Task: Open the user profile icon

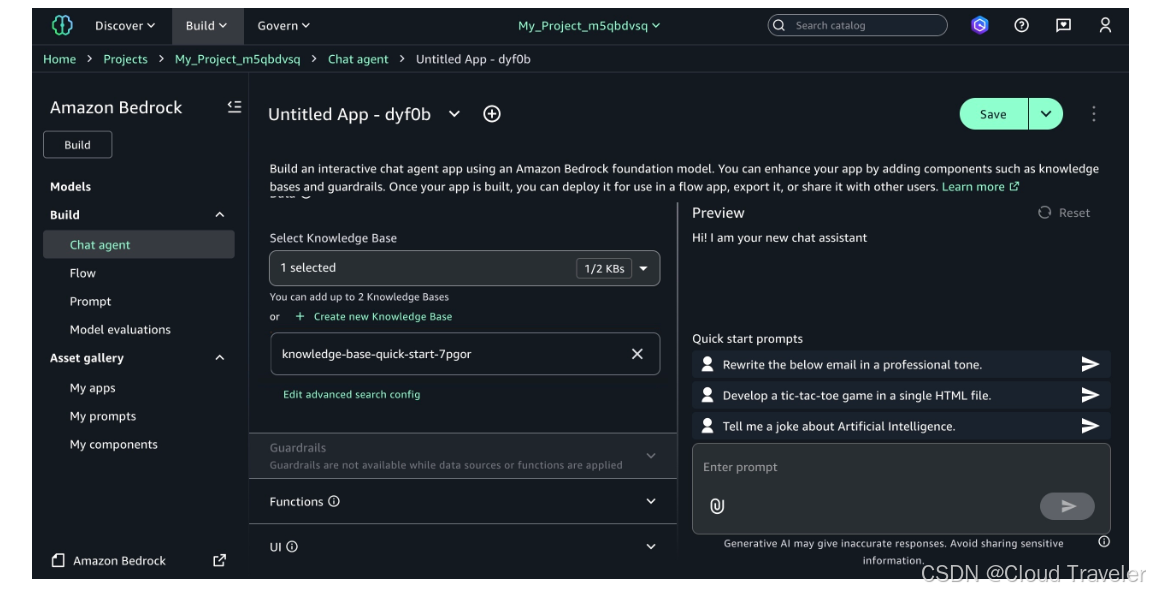Action: pos(1105,26)
